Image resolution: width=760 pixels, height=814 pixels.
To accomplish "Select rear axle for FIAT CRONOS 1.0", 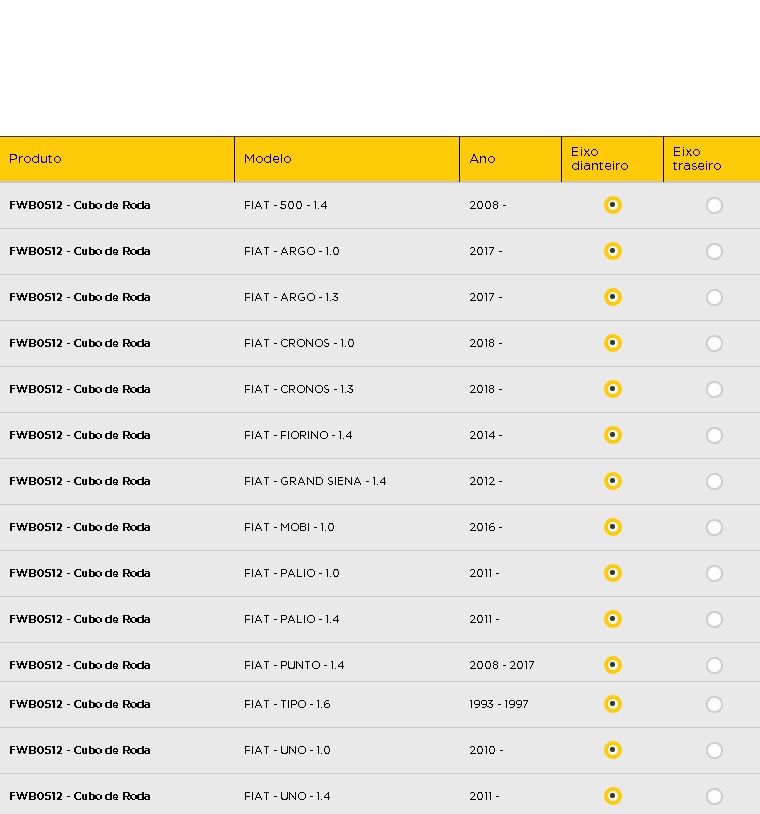I will [714, 344].
